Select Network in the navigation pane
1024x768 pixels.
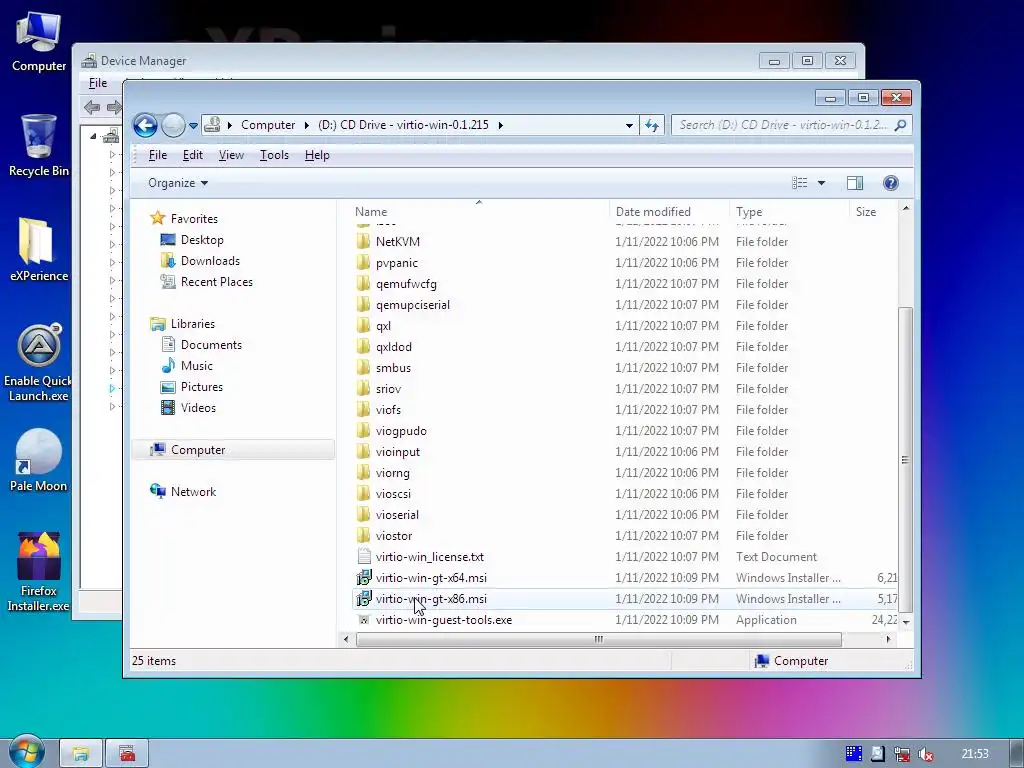coord(193,492)
